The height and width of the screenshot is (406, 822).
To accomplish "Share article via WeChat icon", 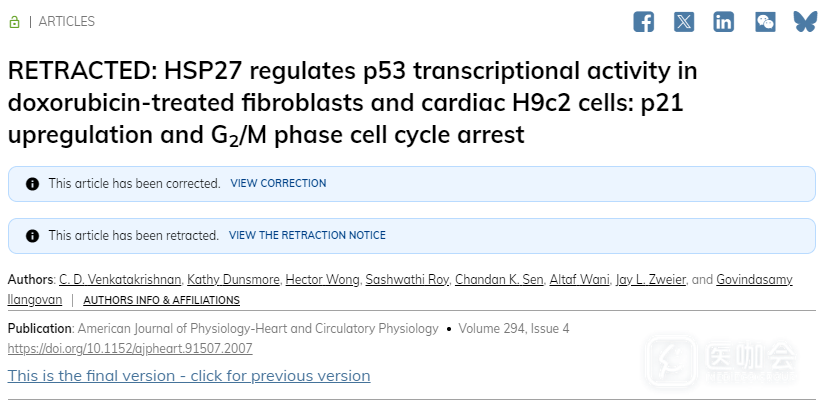I will pos(765,22).
